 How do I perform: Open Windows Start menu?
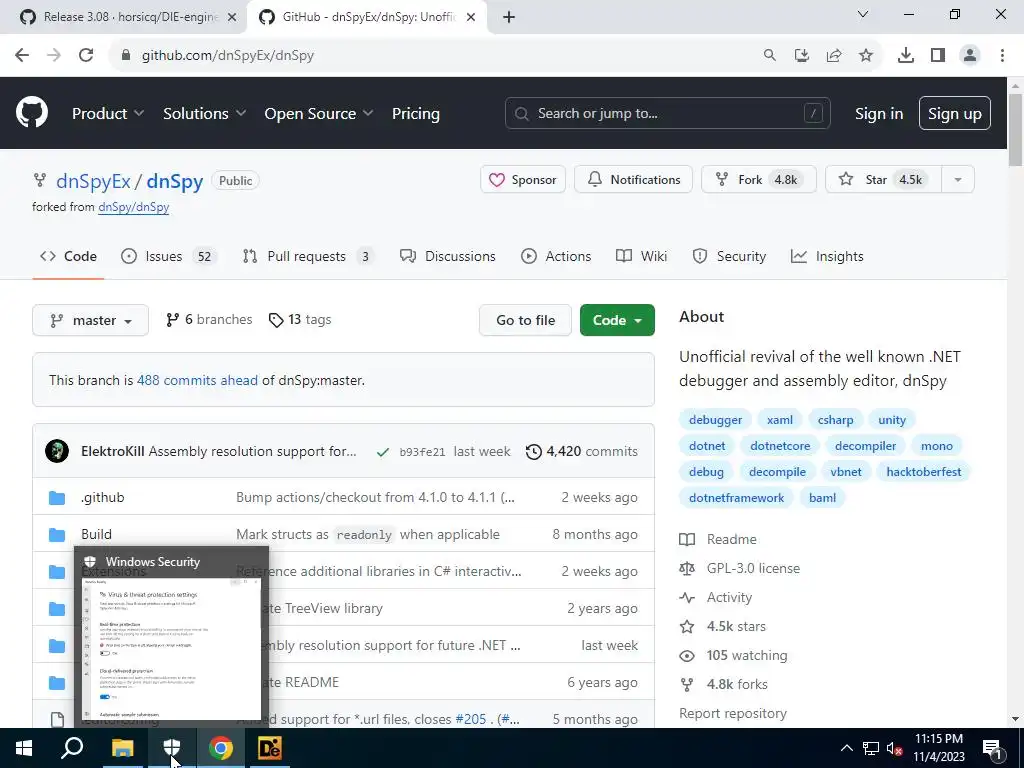click(x=24, y=748)
